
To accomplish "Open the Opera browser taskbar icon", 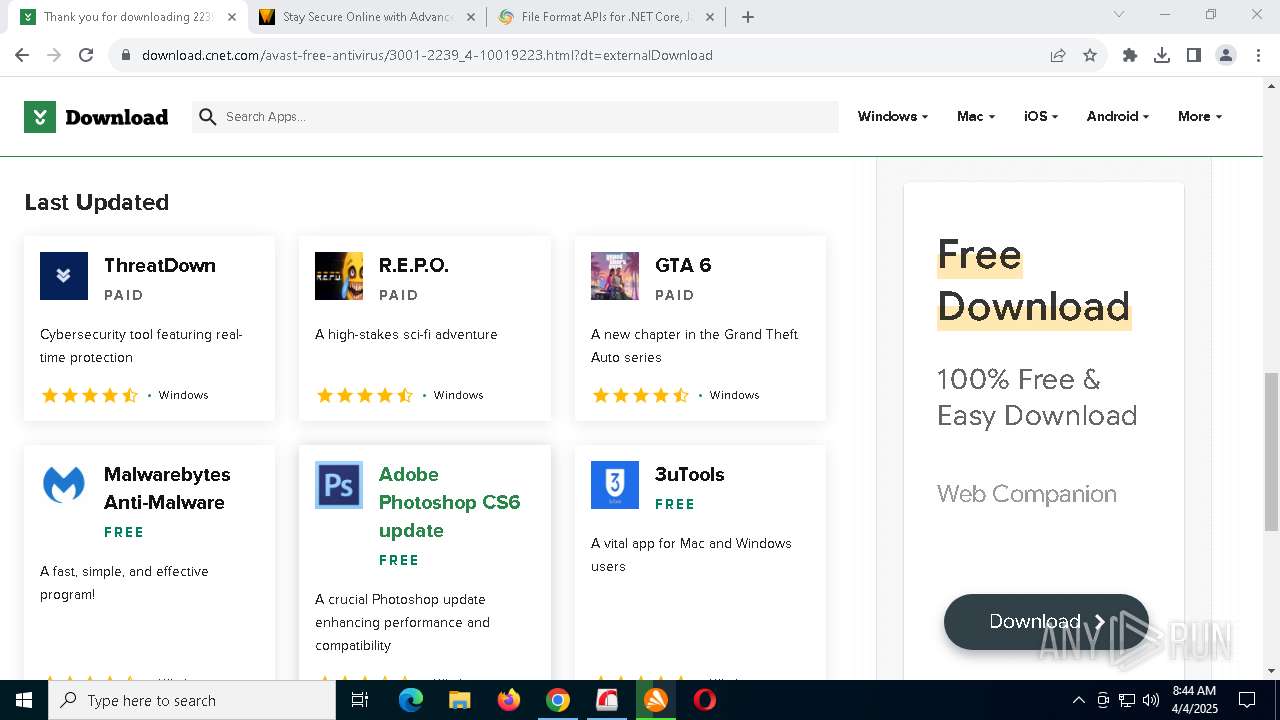I will [705, 700].
